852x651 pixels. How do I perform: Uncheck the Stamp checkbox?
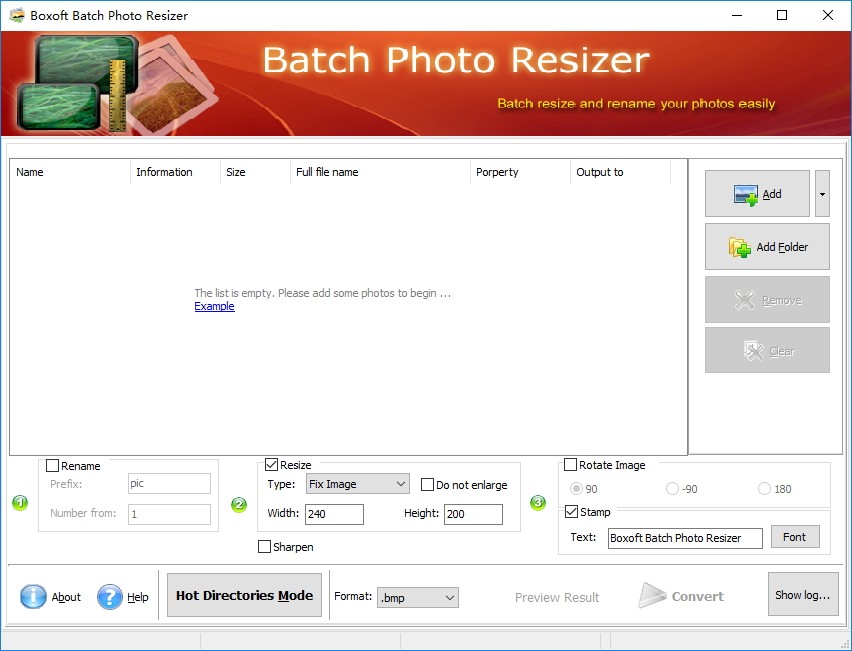point(571,511)
